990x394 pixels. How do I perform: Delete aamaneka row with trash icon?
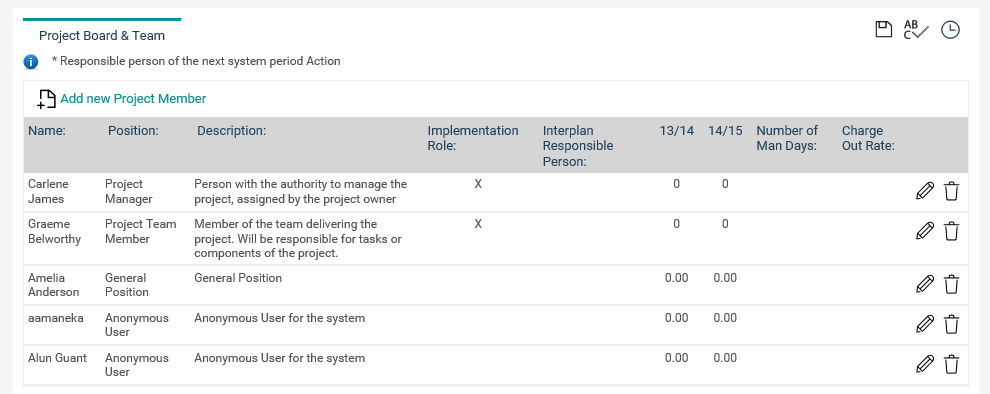pyautogui.click(x=951, y=325)
